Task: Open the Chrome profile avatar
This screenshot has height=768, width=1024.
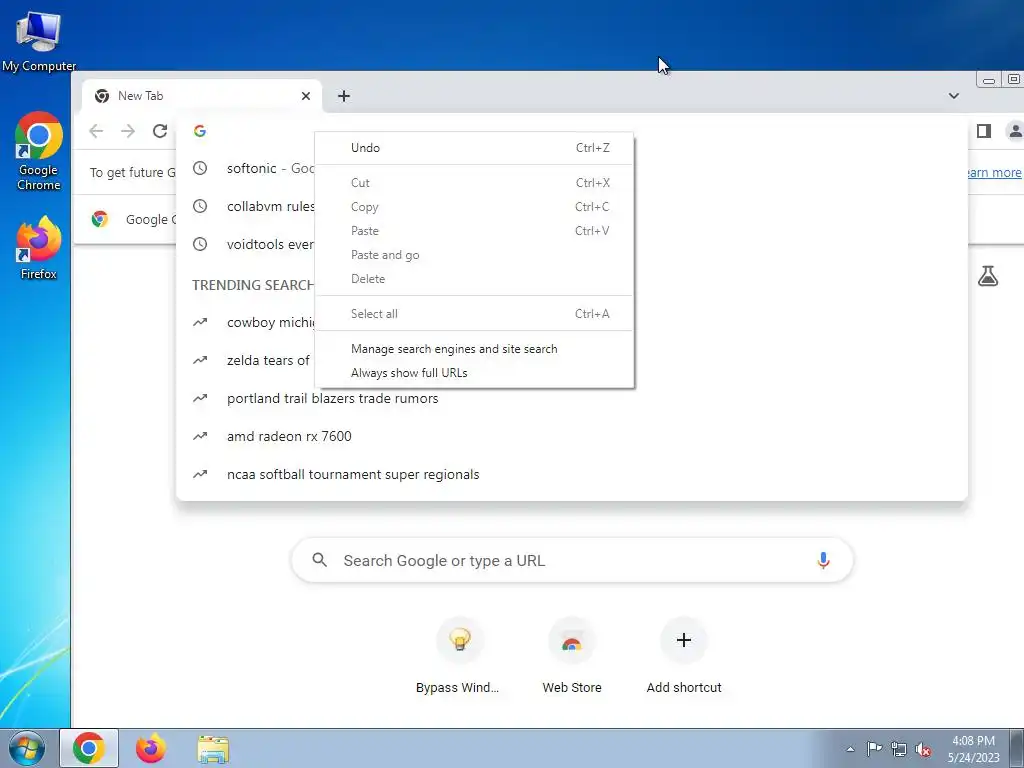Action: tap(1015, 131)
